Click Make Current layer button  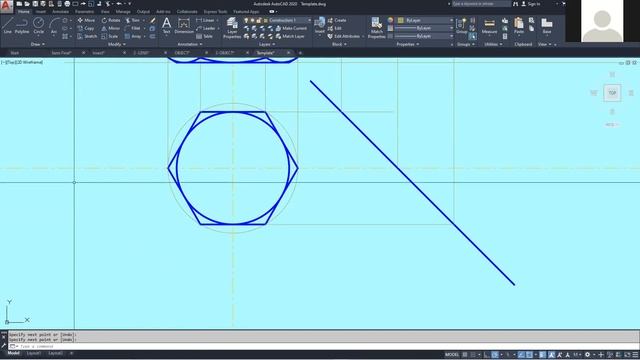point(291,28)
